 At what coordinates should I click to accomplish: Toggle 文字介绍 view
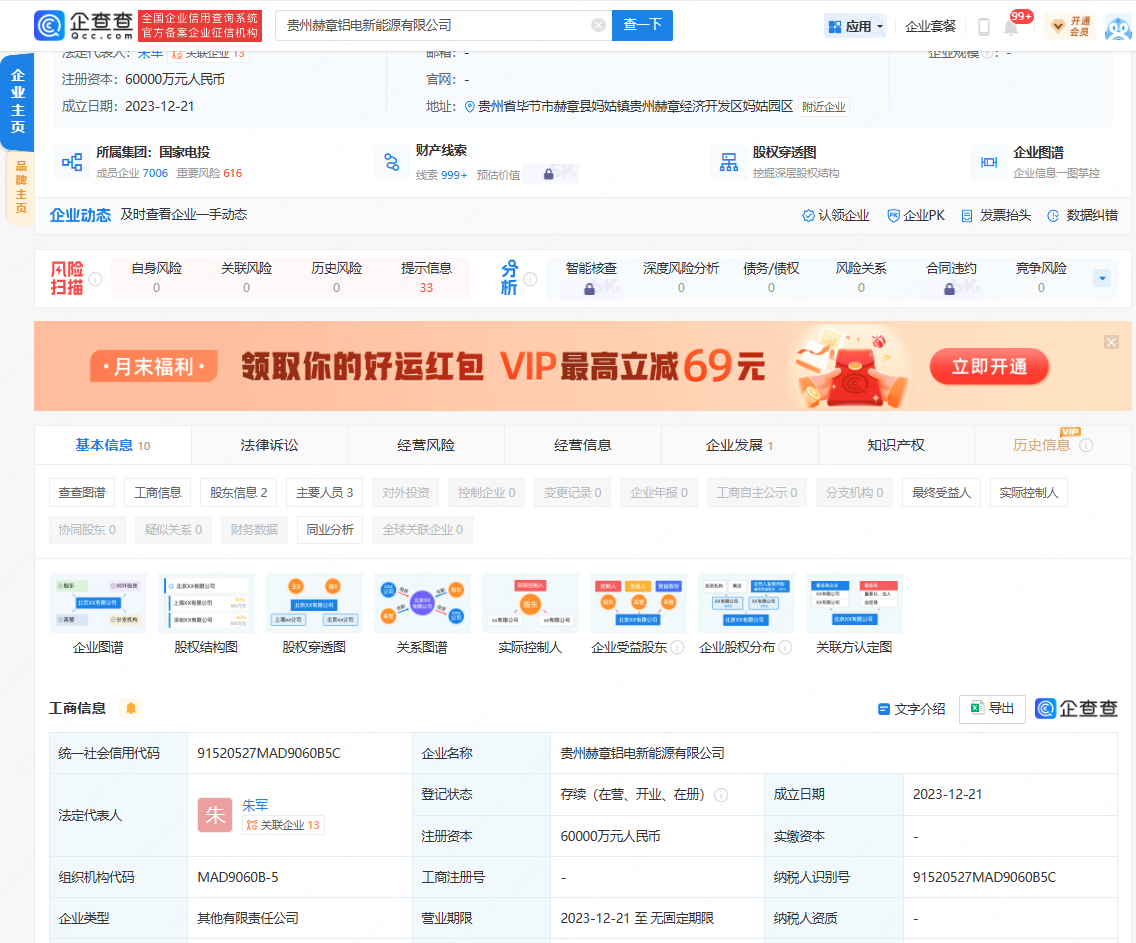911,708
